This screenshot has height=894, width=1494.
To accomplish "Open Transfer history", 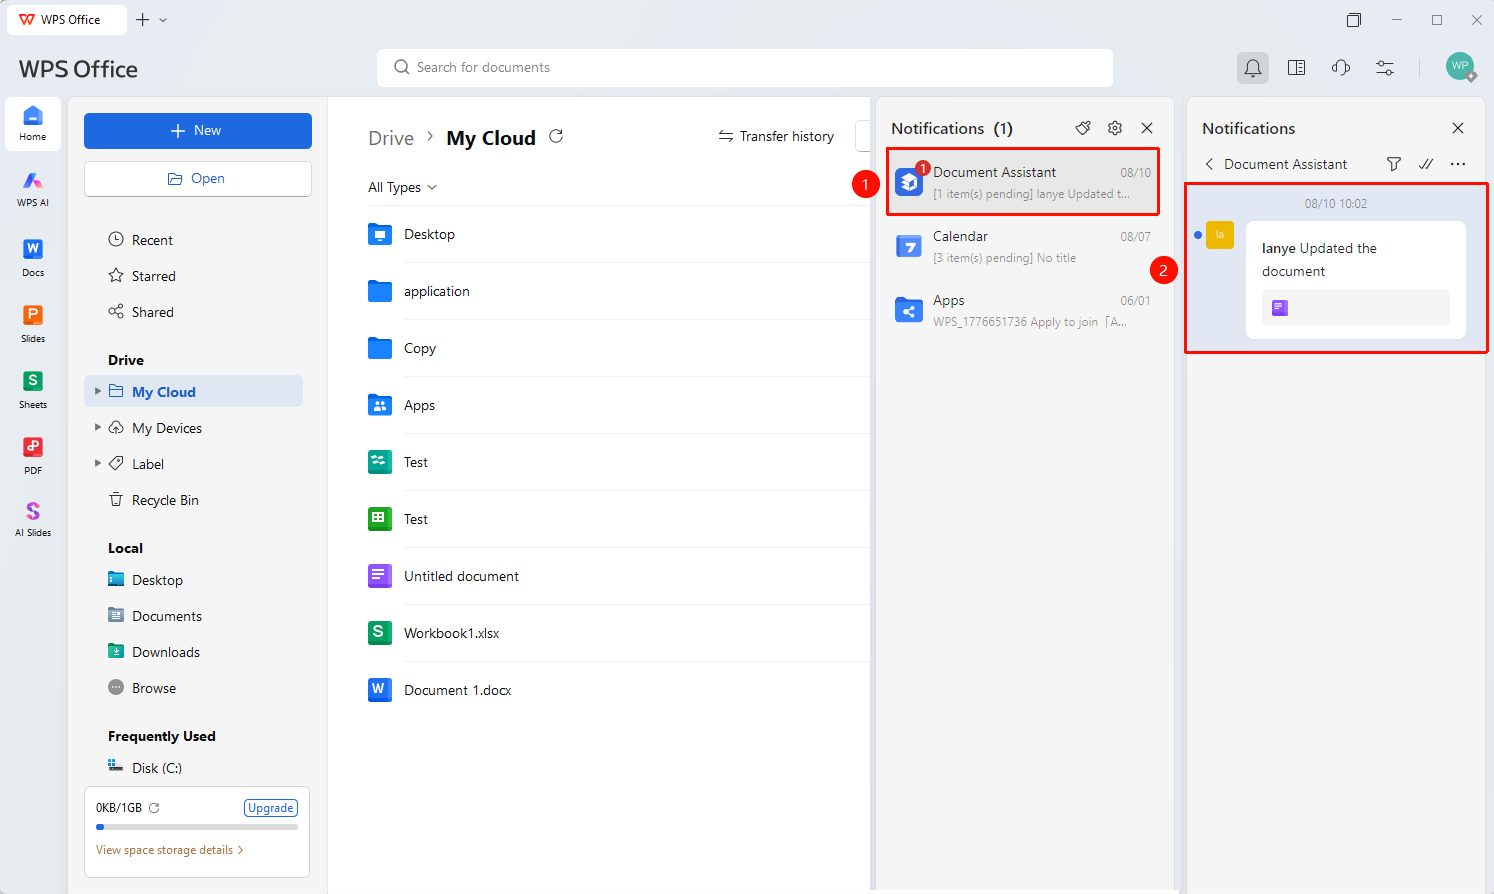I will (776, 136).
